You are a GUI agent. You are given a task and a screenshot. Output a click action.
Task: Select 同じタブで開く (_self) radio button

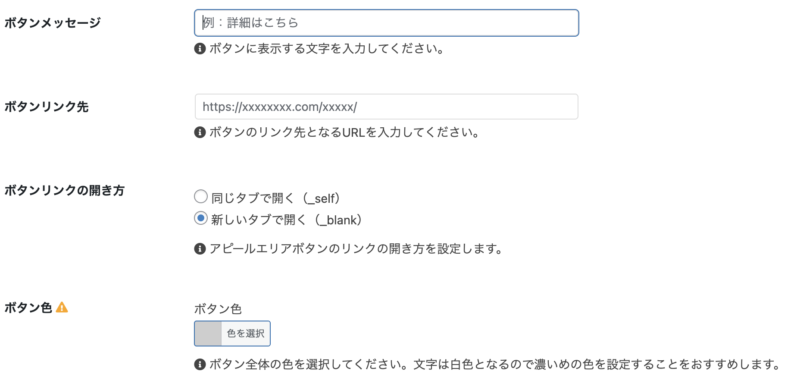(201, 196)
